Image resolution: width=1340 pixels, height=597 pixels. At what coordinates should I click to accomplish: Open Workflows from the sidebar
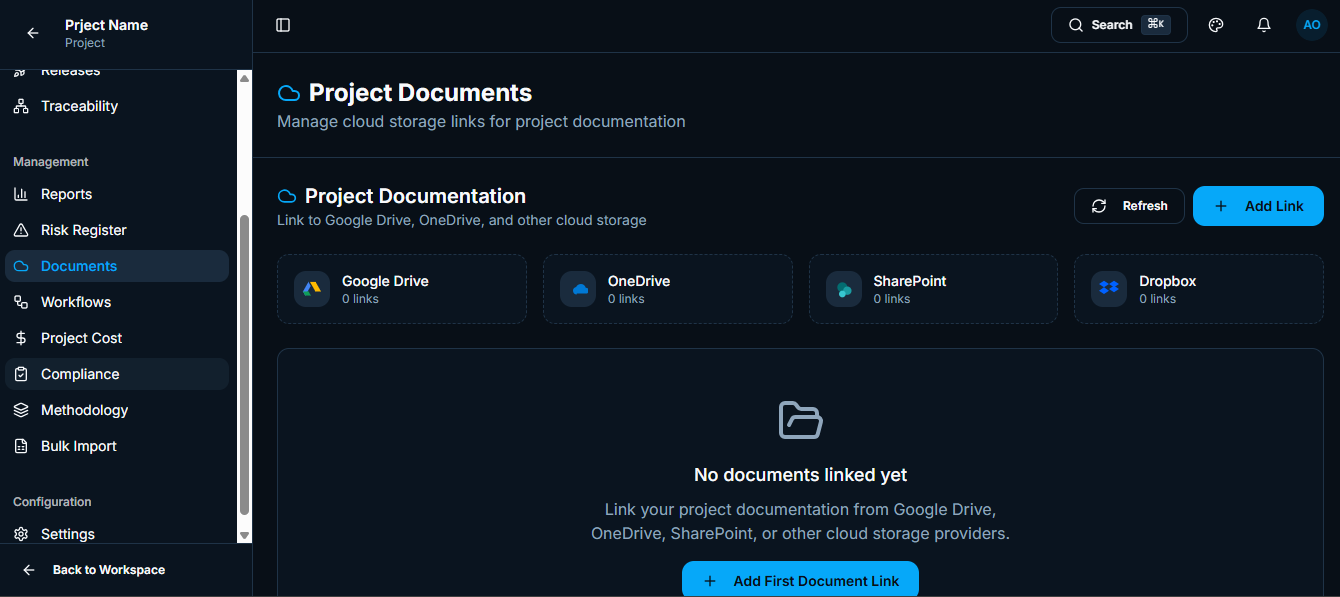(117, 302)
